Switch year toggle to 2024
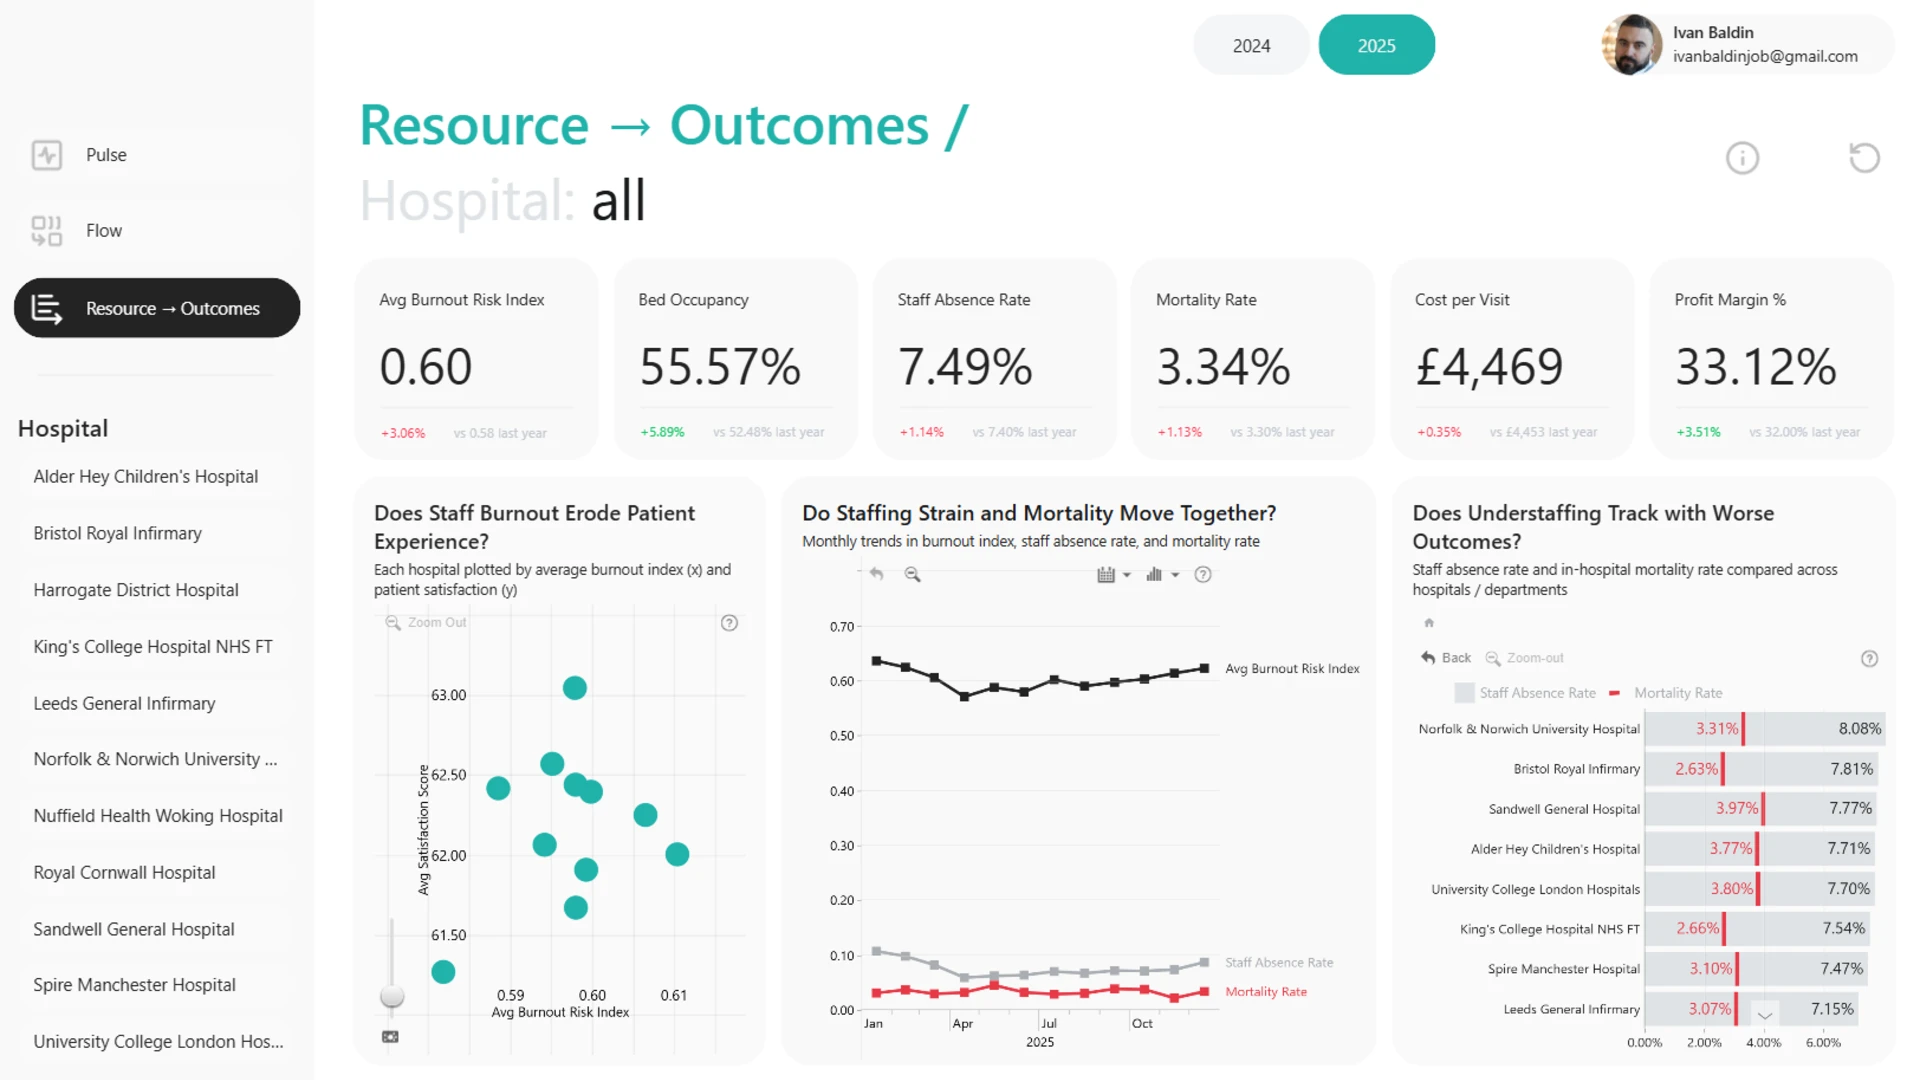The height and width of the screenshot is (1080, 1920). coord(1251,45)
